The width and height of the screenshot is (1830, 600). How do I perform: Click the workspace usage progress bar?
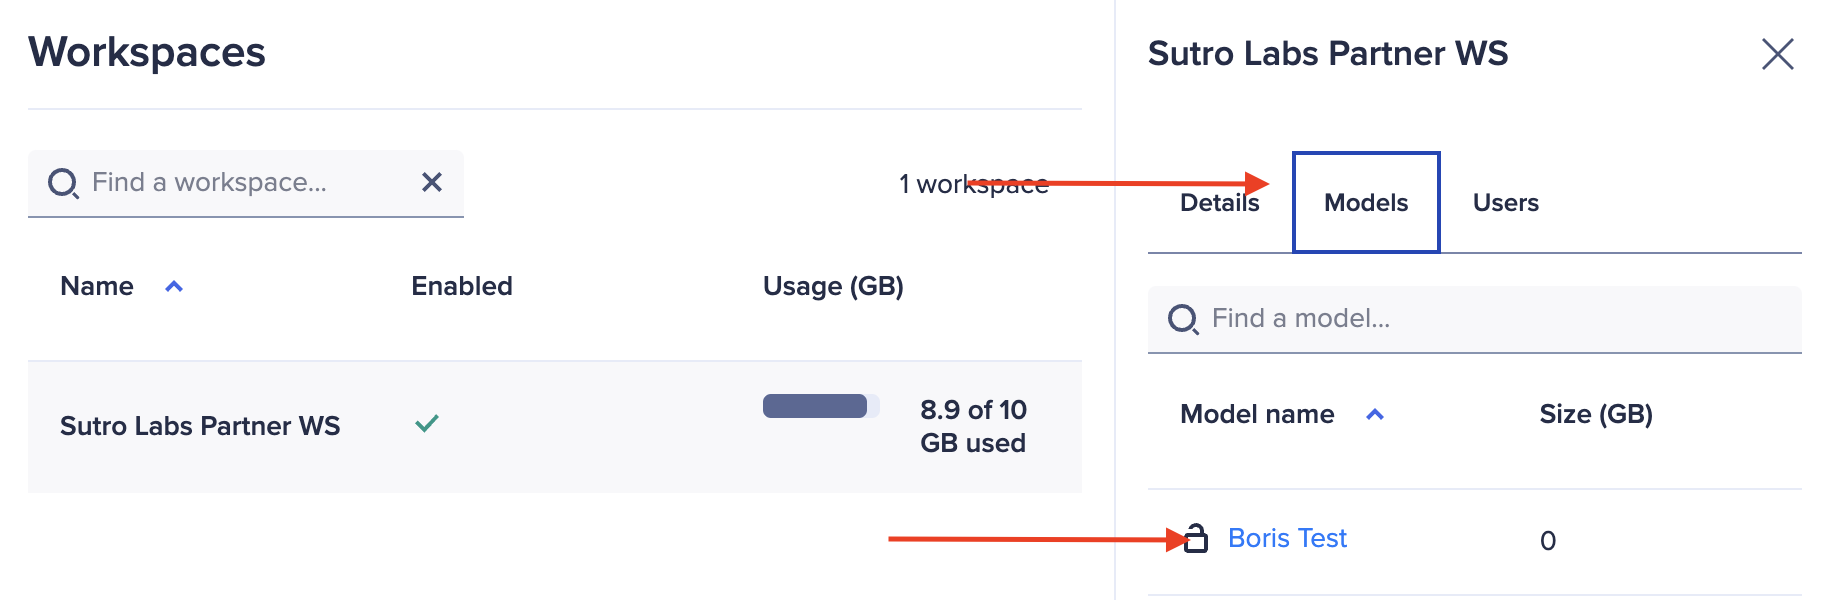820,406
